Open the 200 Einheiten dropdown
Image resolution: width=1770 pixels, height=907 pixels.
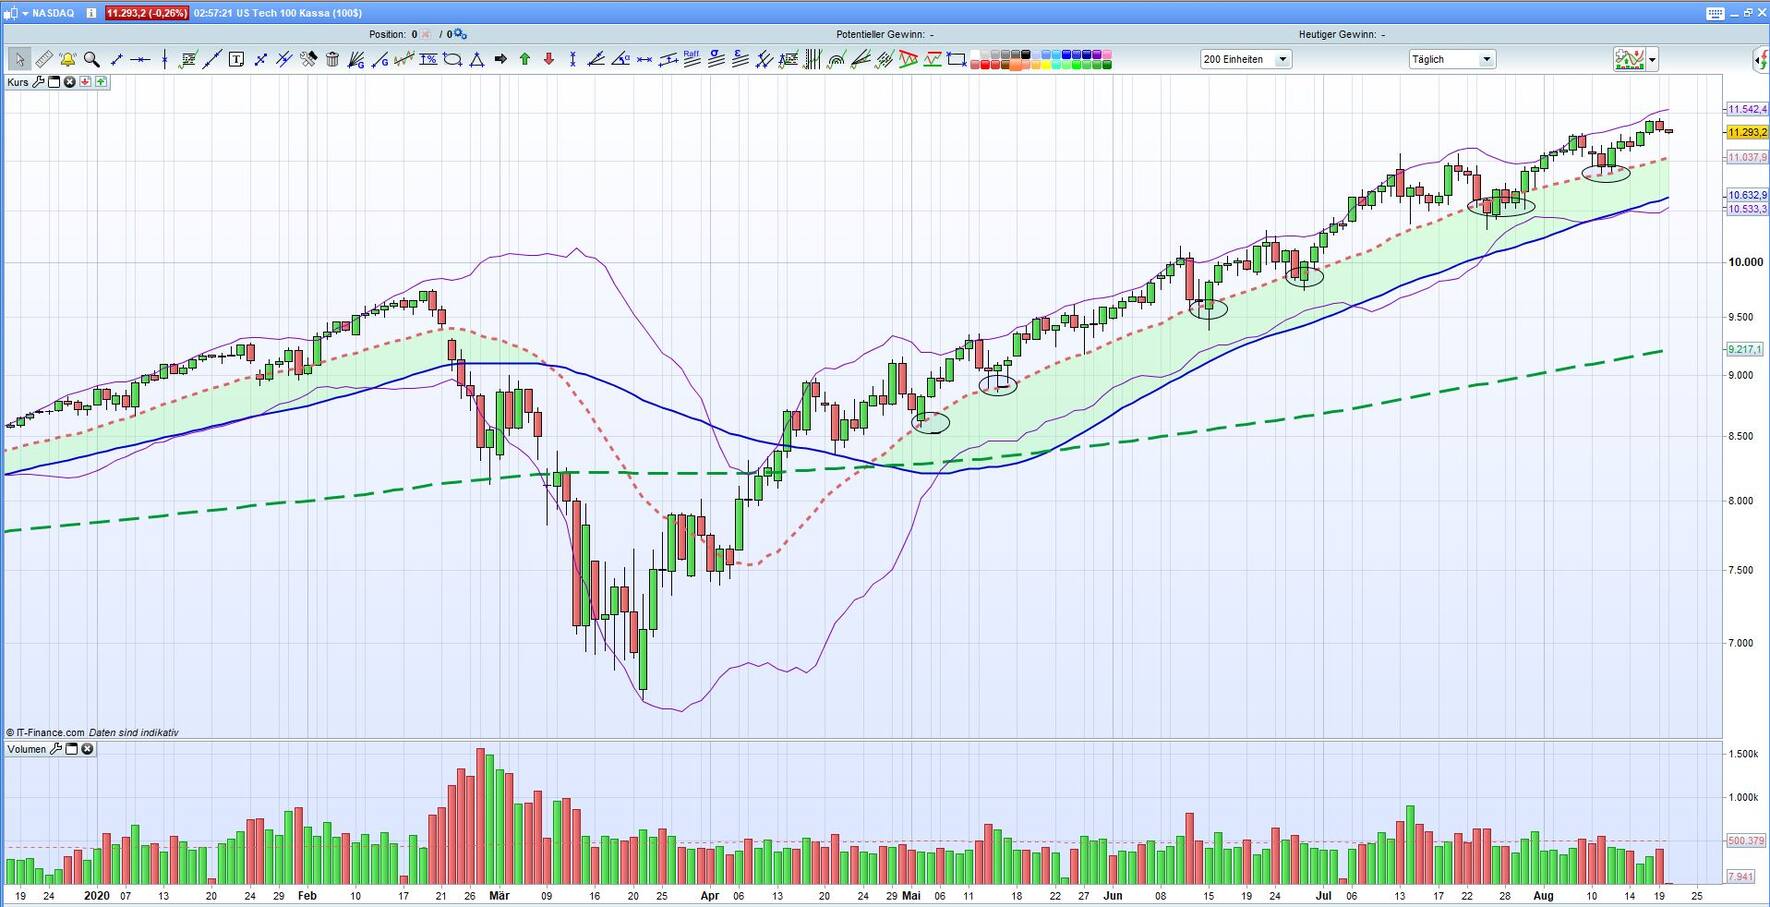1284,59
